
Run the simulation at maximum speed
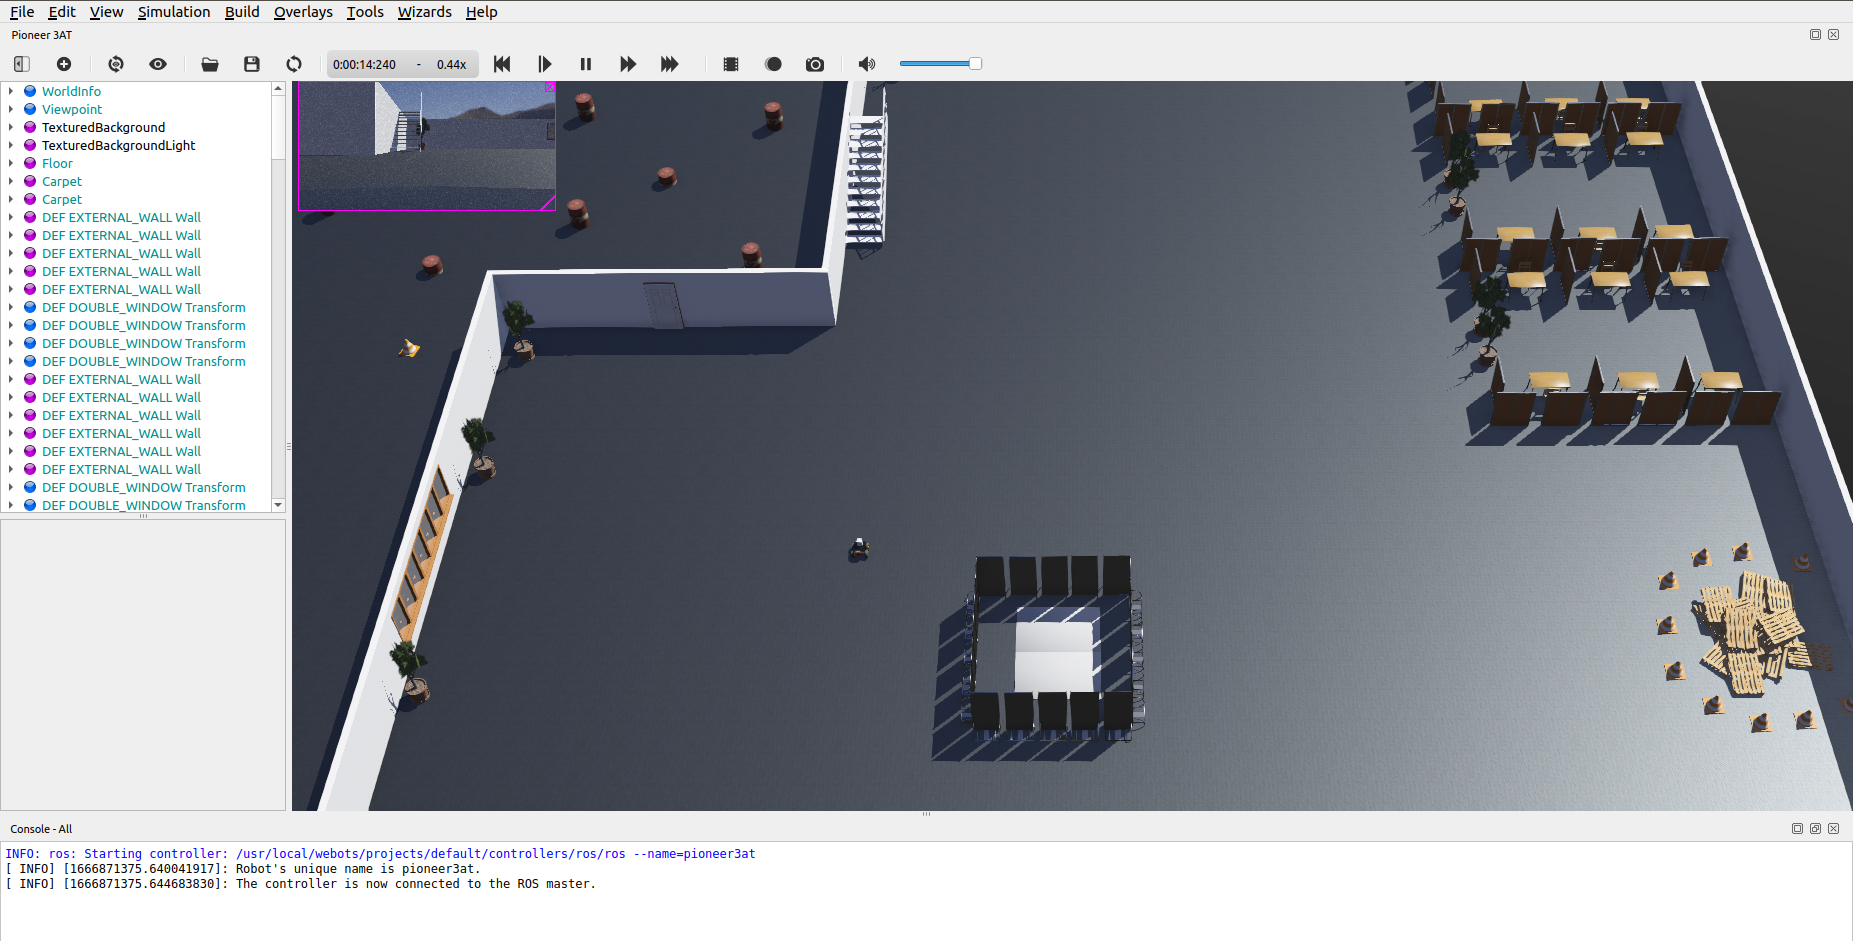670,63
